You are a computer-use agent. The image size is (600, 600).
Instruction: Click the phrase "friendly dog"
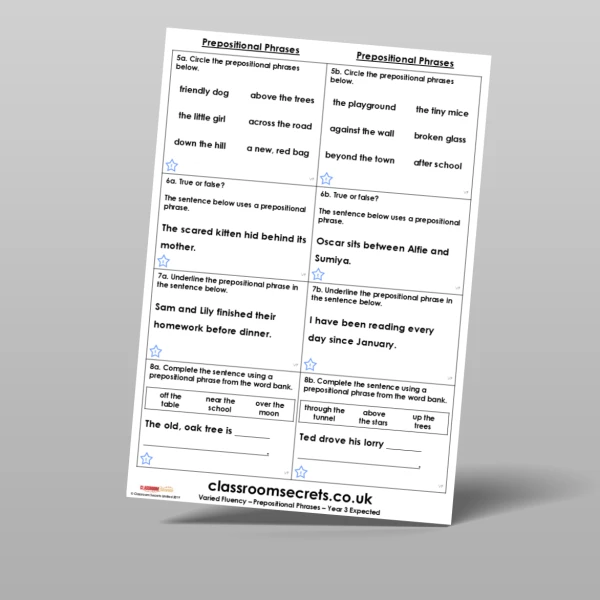(x=204, y=91)
